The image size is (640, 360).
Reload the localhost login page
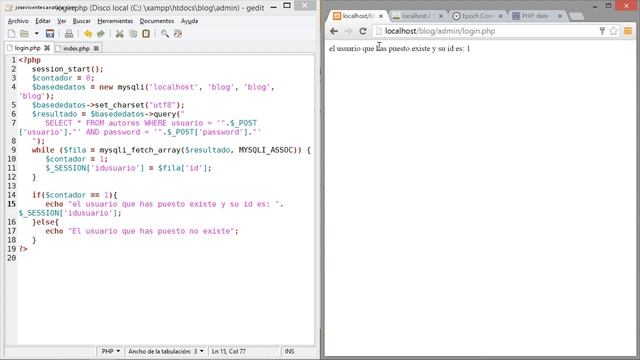click(x=363, y=31)
